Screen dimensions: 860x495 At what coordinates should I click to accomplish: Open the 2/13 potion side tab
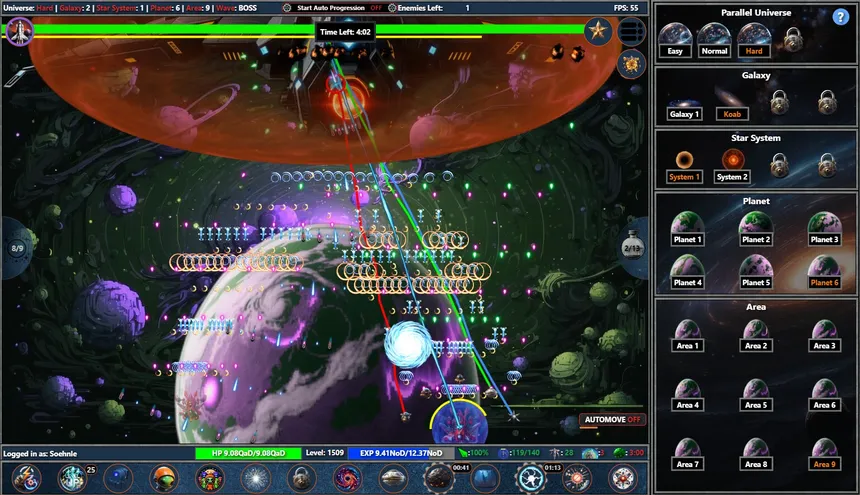tap(632, 248)
